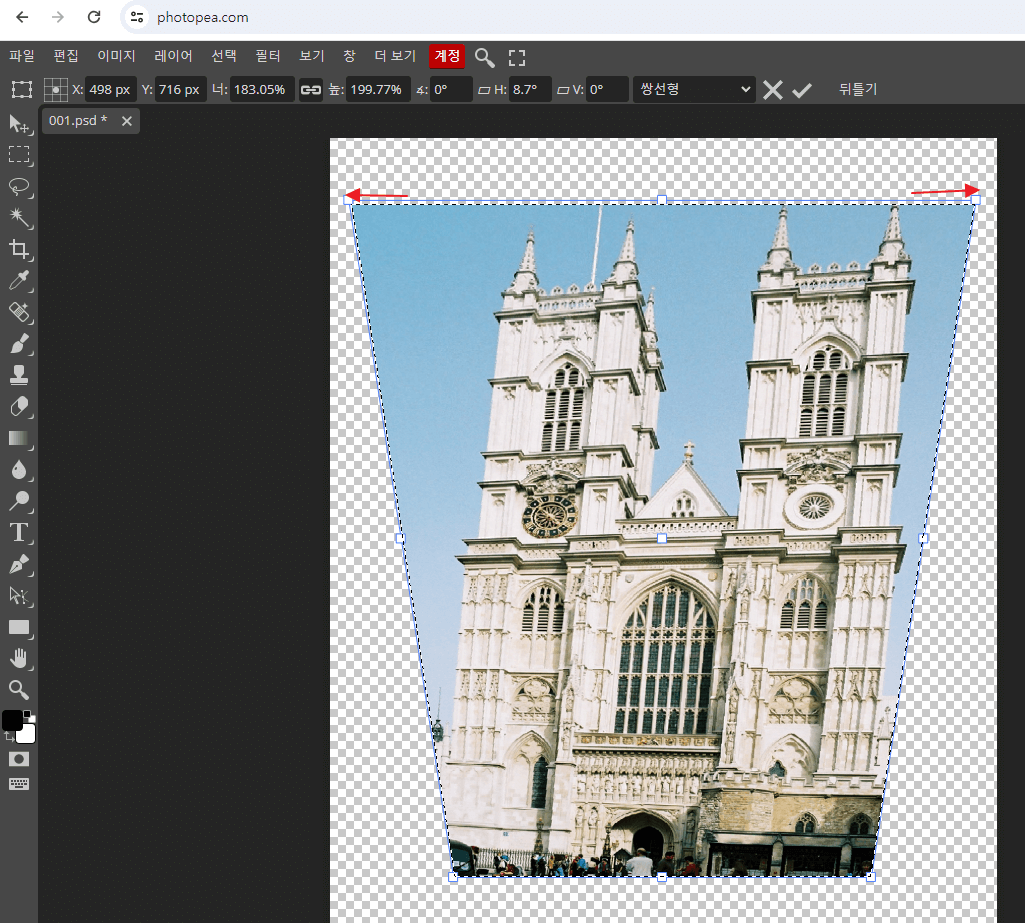Reload the photopea.com page
This screenshot has height=923, width=1025.
pyautogui.click(x=94, y=17)
